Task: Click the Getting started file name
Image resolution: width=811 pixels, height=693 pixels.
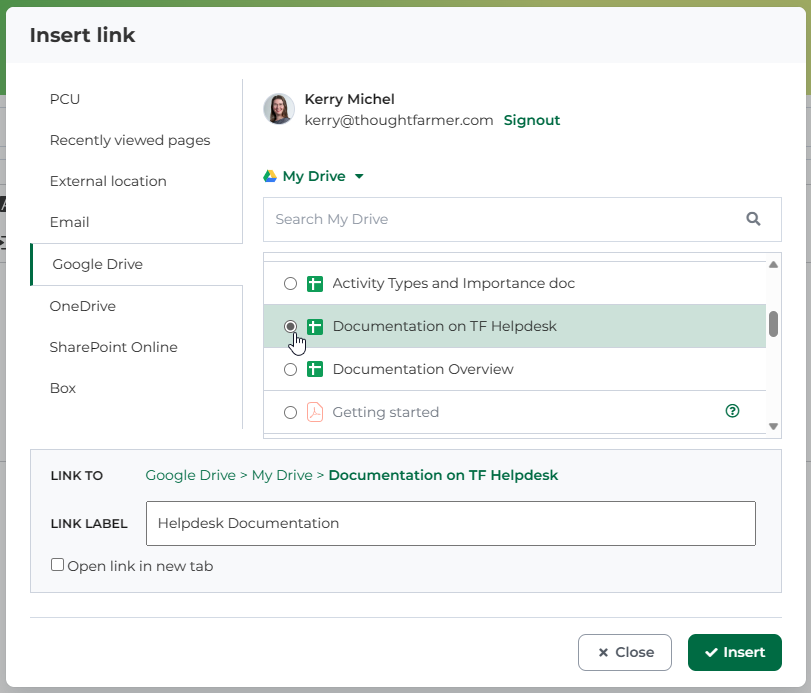Action: pos(385,412)
